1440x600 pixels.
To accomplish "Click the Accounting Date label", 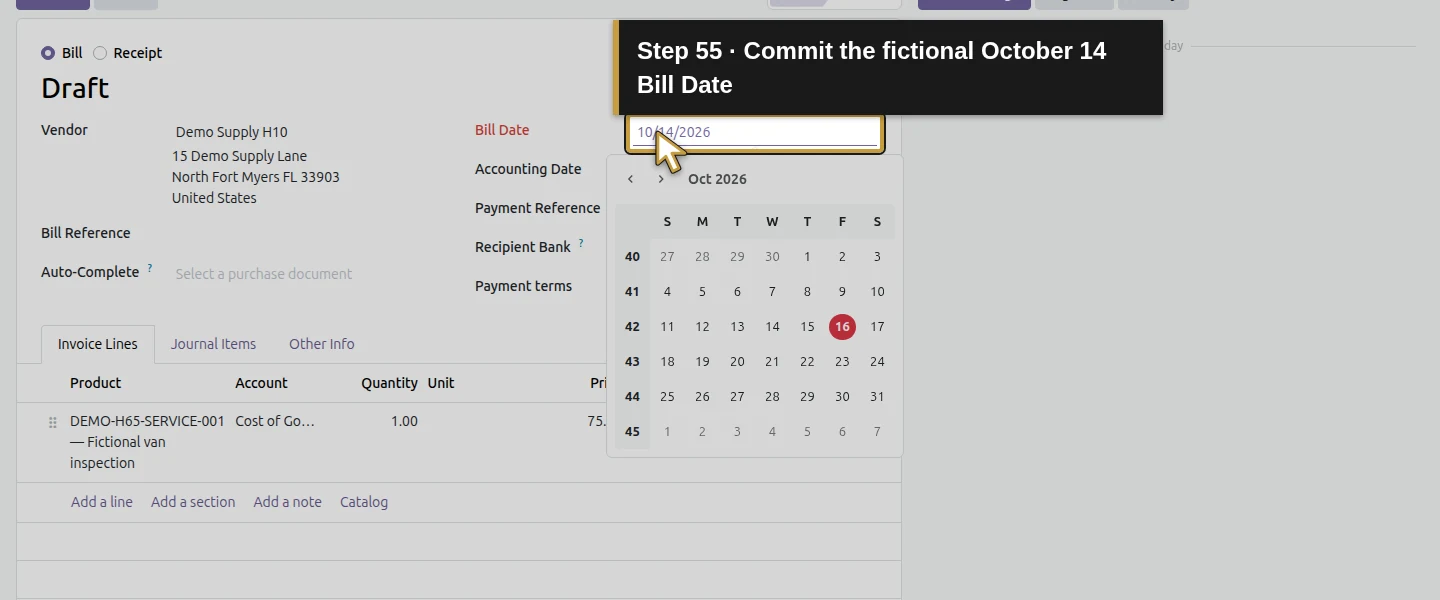I will click(528, 169).
